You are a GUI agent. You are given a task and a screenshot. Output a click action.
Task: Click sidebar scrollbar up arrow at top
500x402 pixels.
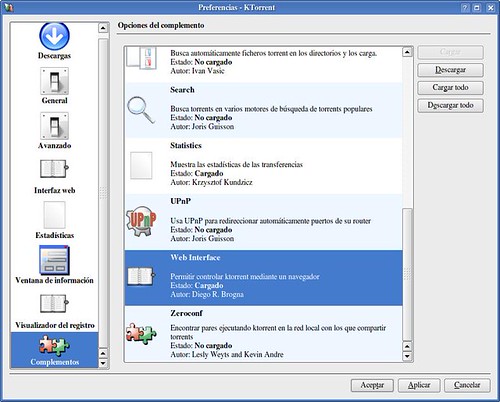tap(103, 28)
